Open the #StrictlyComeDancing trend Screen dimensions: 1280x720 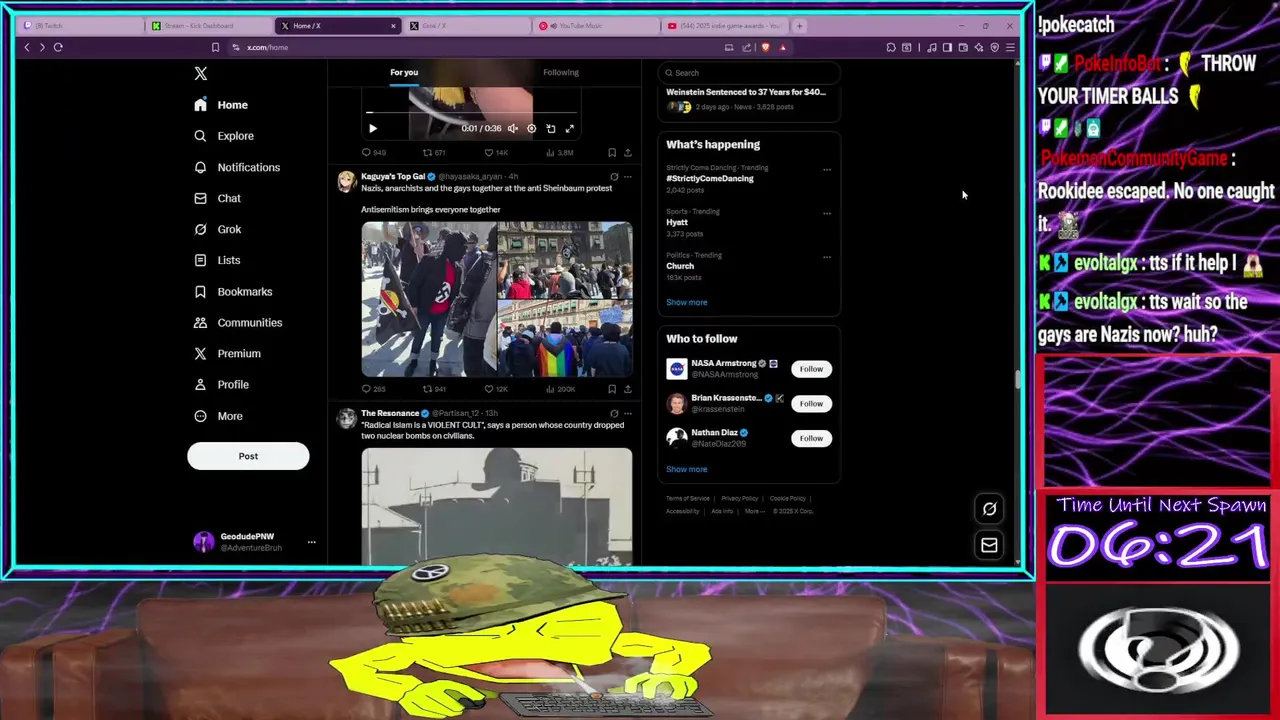coord(710,179)
